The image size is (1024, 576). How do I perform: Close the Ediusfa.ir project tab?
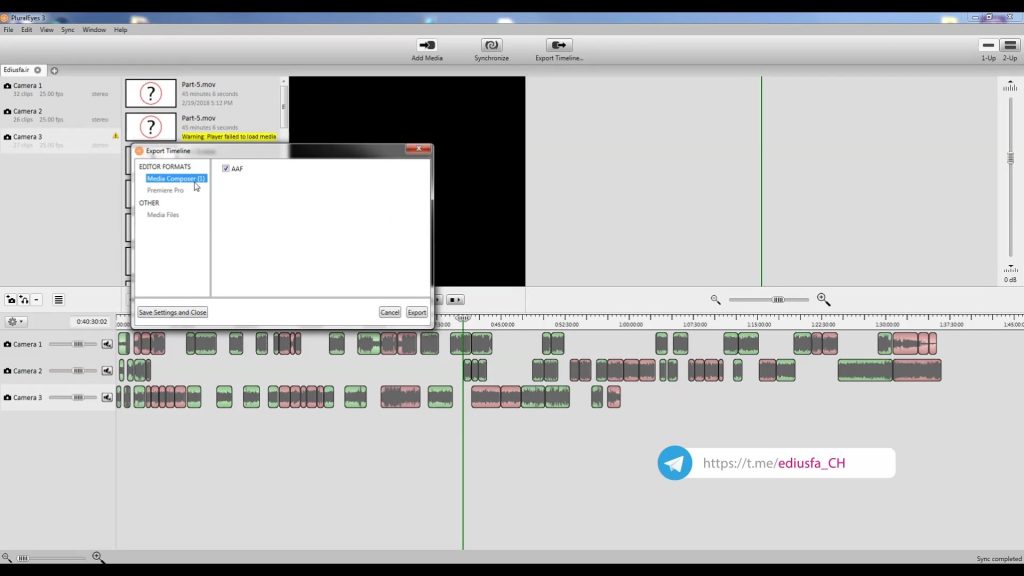coord(38,70)
